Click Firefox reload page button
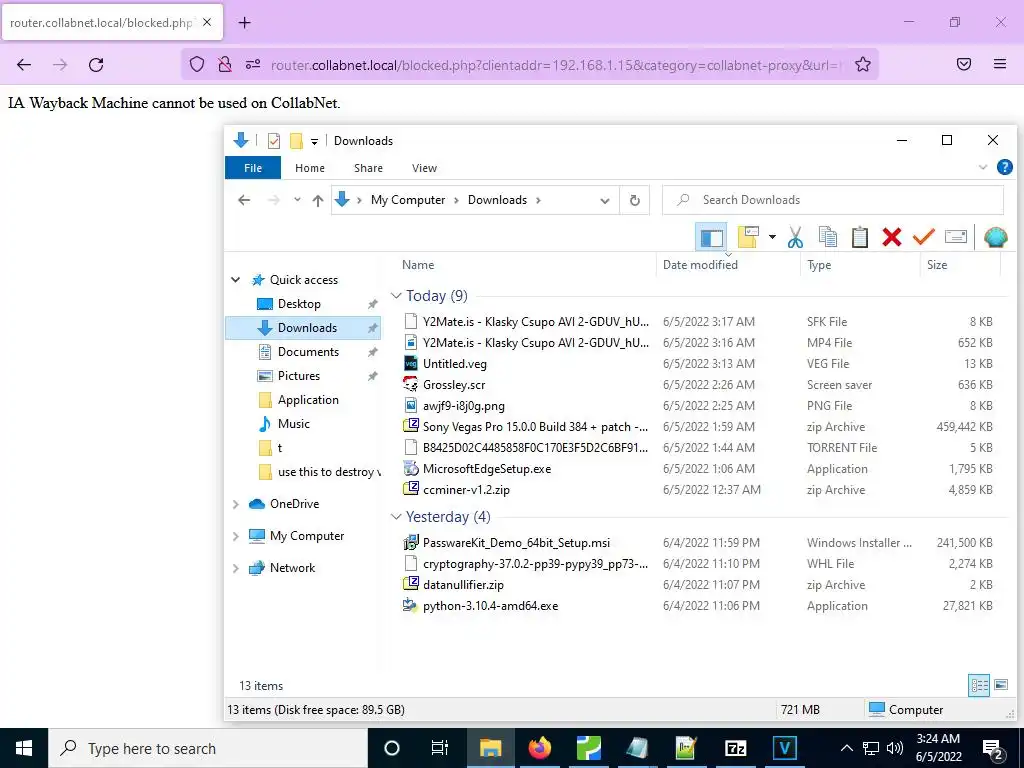The width and height of the screenshot is (1024, 768). click(x=96, y=65)
